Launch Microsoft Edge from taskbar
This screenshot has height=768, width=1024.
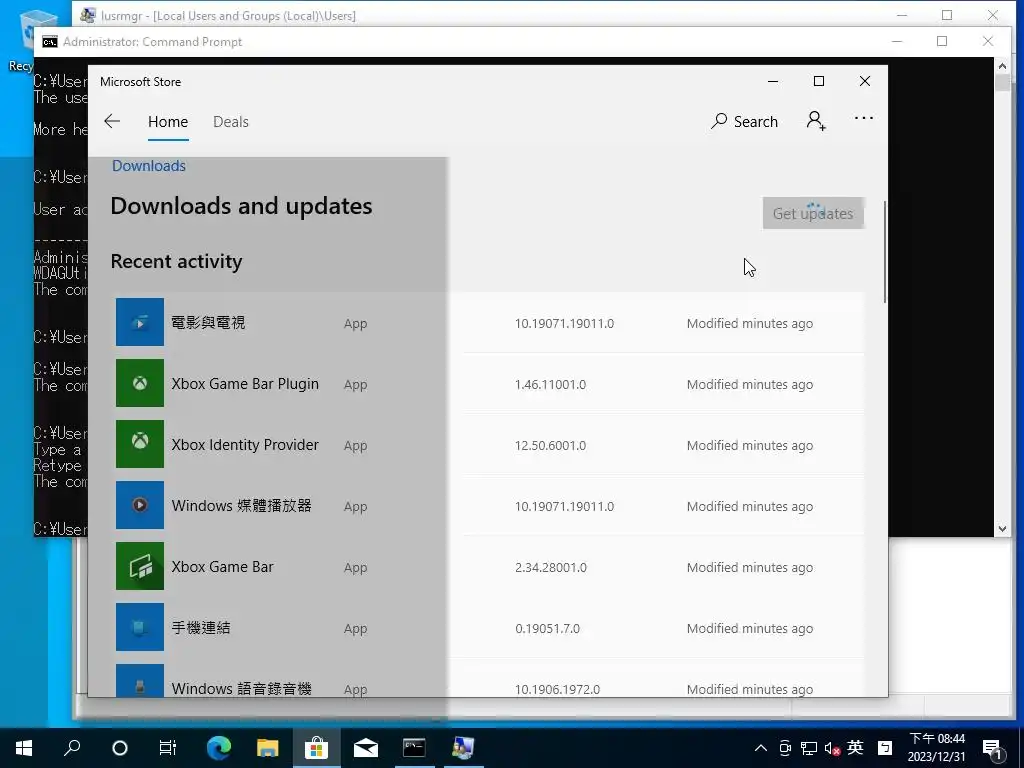pyautogui.click(x=219, y=748)
